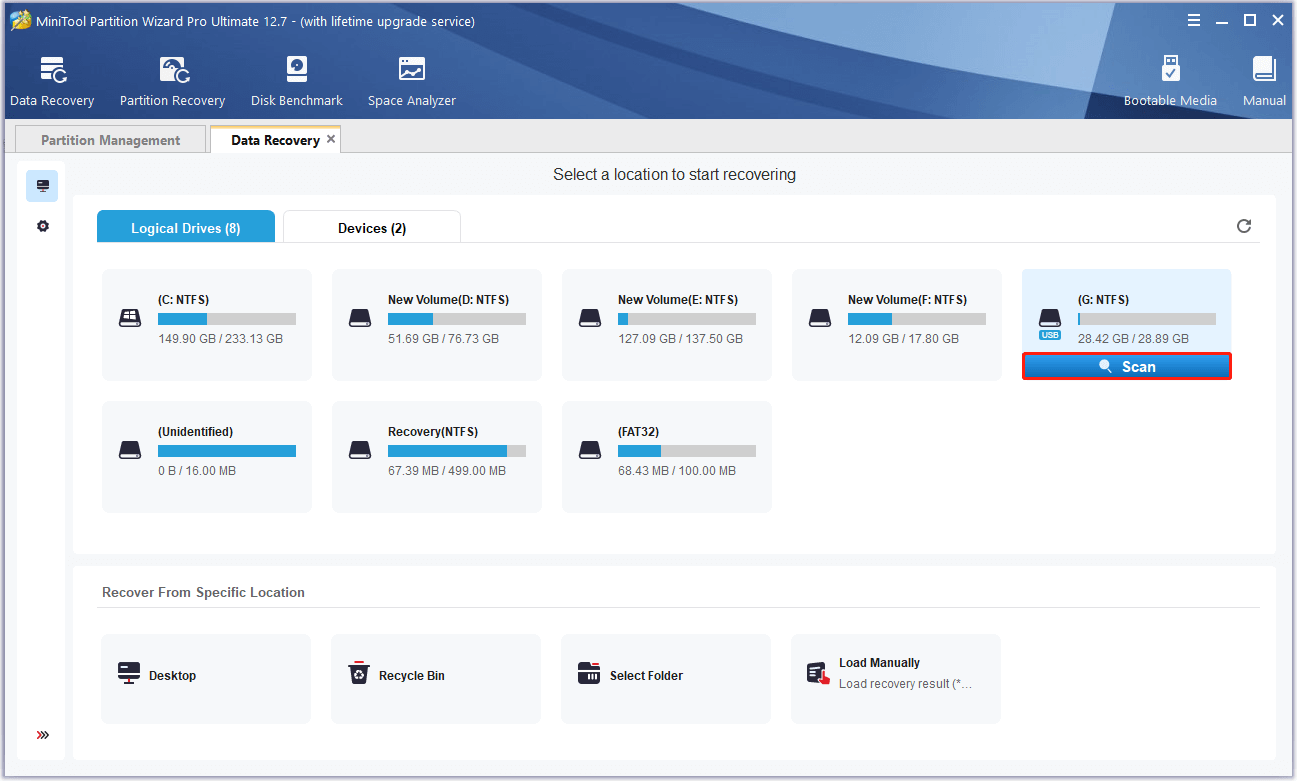This screenshot has height=781, width=1297.
Task: Select the New Volume(E: NTFS) drive
Action: coord(667,324)
